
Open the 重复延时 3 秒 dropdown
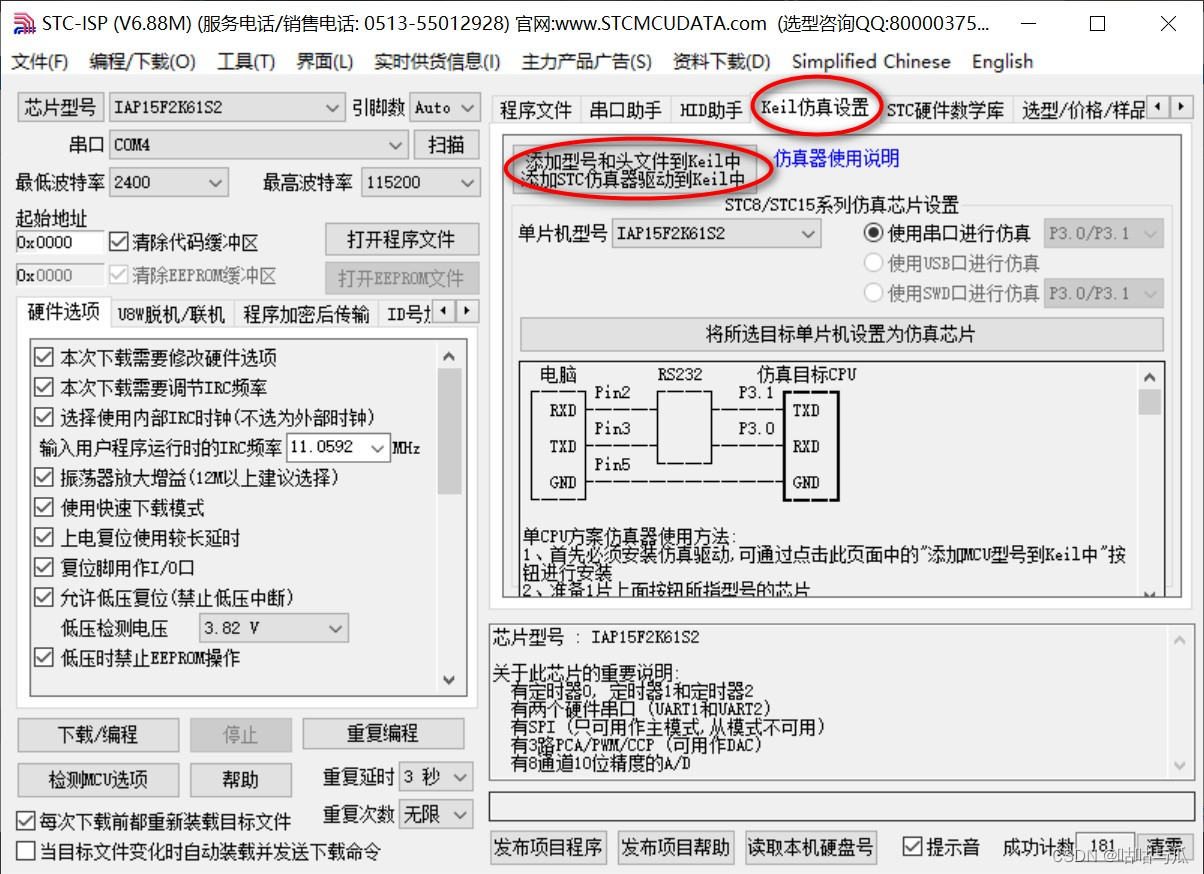435,777
